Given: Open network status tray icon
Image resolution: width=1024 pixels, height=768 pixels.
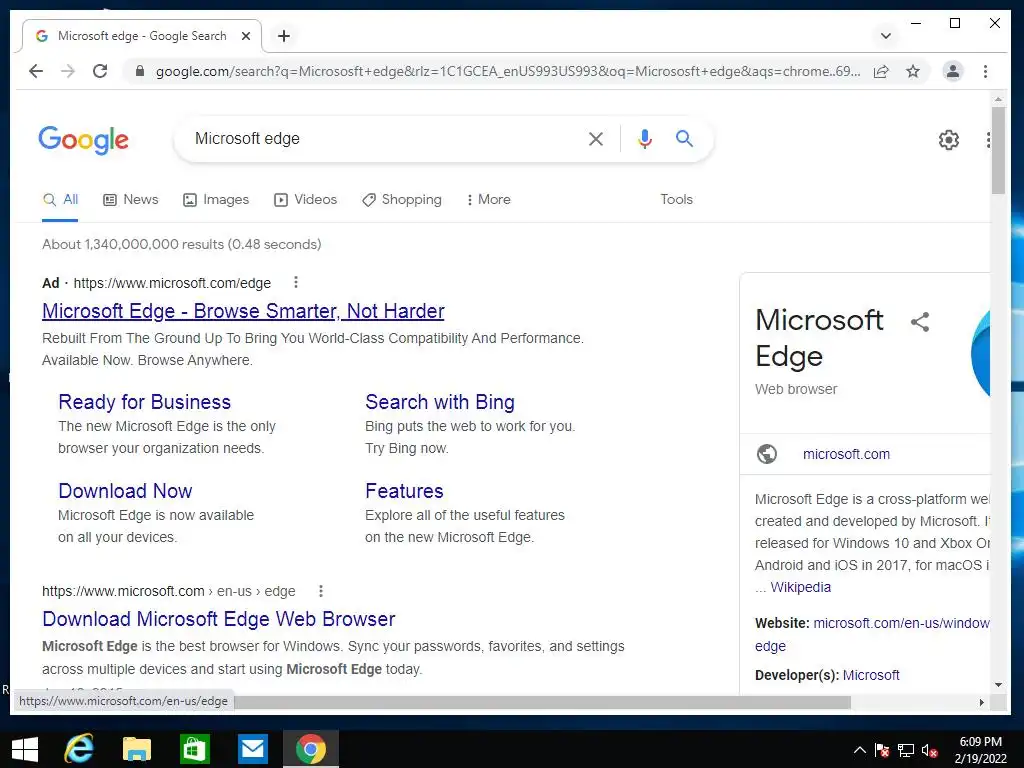Looking at the screenshot, I should (x=906, y=750).
